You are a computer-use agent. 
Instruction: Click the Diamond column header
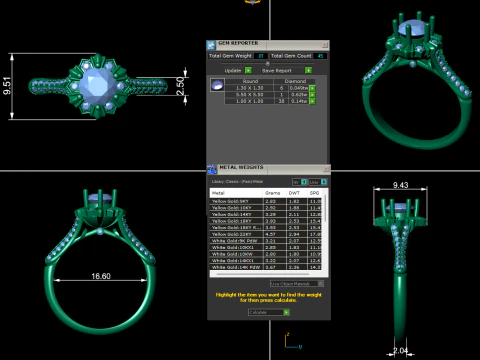click(295, 81)
